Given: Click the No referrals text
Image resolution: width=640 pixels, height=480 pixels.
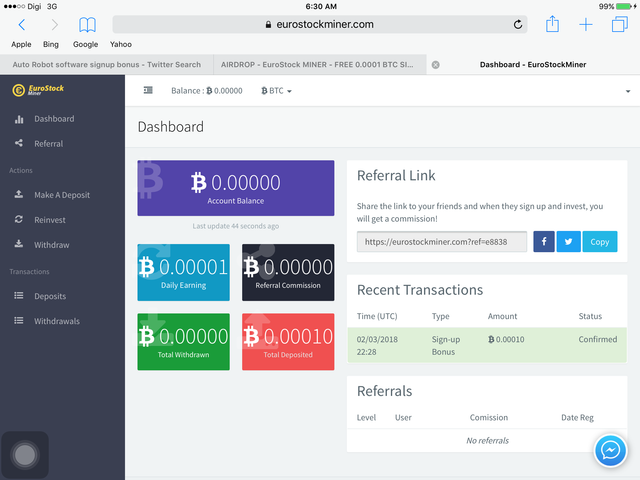Looking at the screenshot, I should click(x=487, y=440).
